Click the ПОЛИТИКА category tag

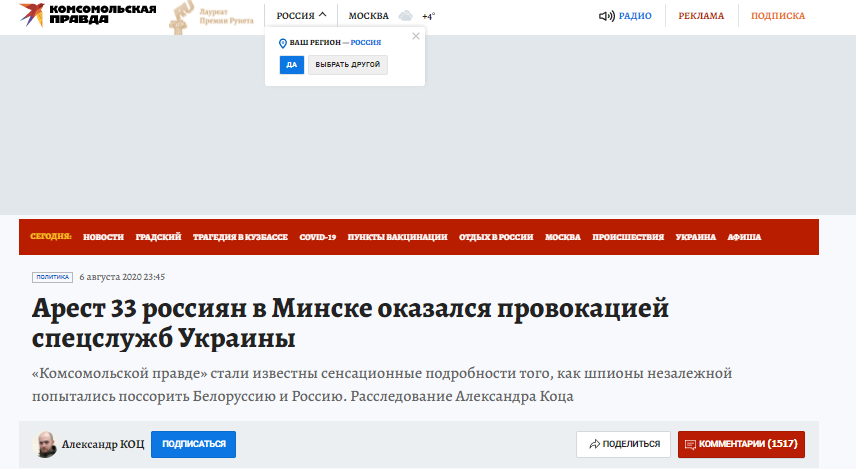tap(52, 277)
